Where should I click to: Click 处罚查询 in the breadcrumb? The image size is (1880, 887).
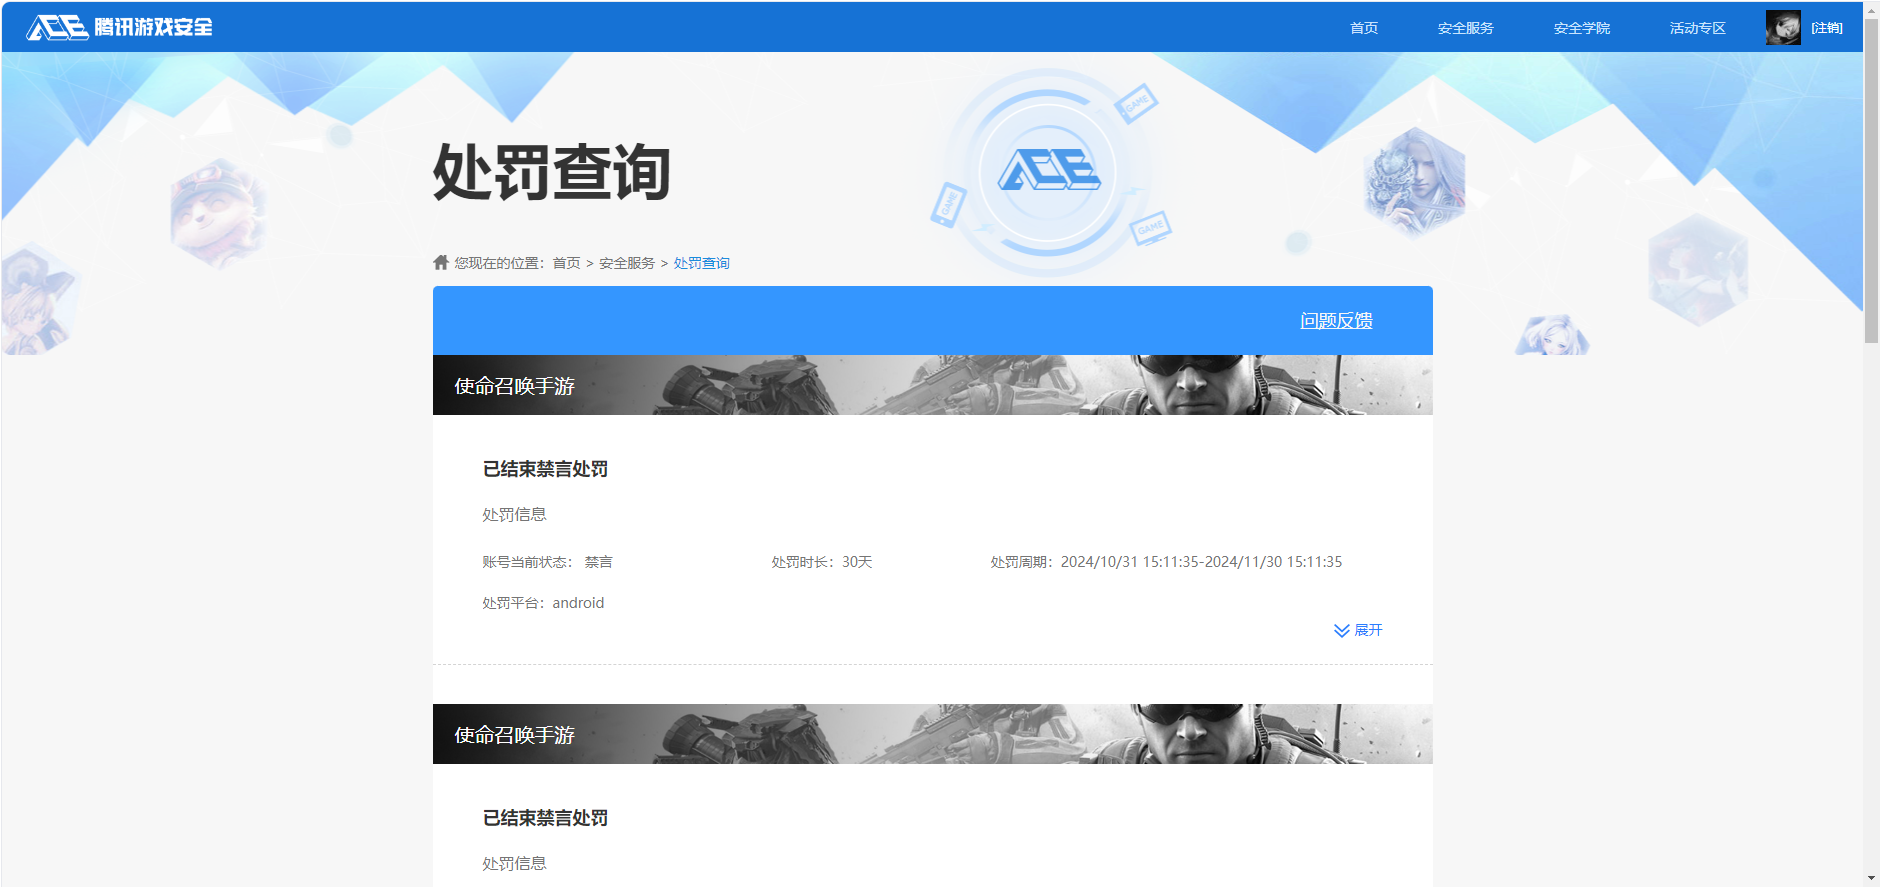click(x=702, y=263)
